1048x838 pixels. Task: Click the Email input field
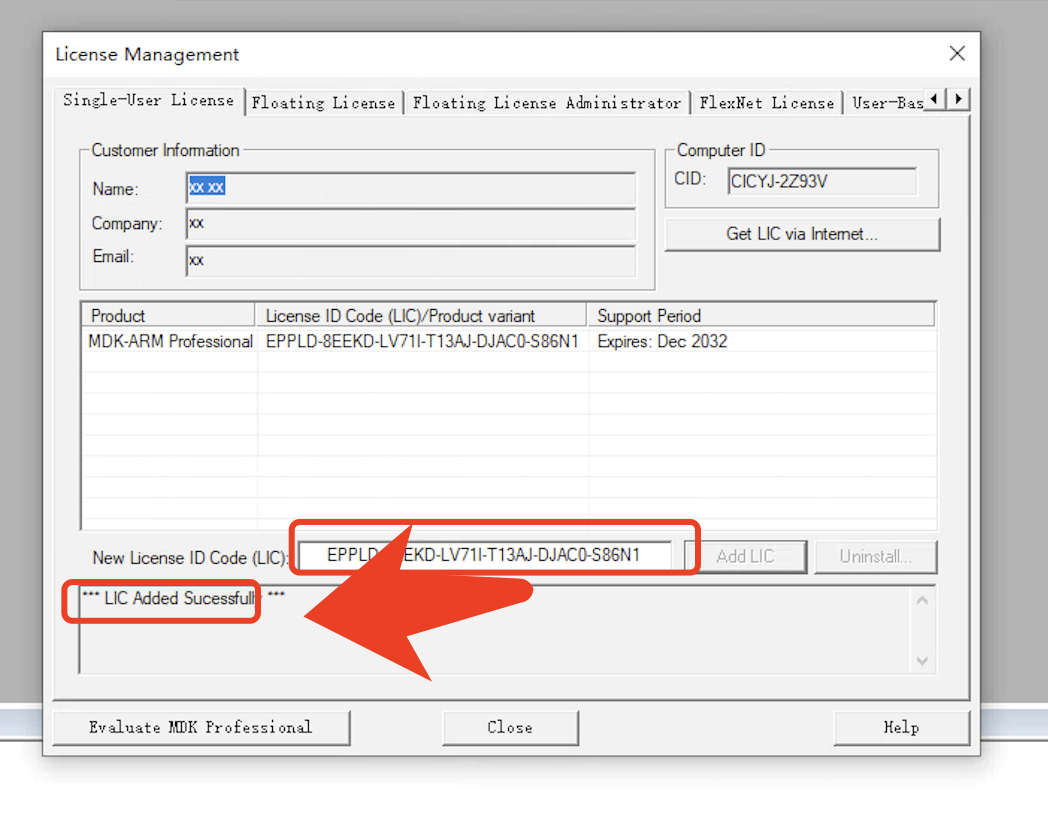pos(411,261)
